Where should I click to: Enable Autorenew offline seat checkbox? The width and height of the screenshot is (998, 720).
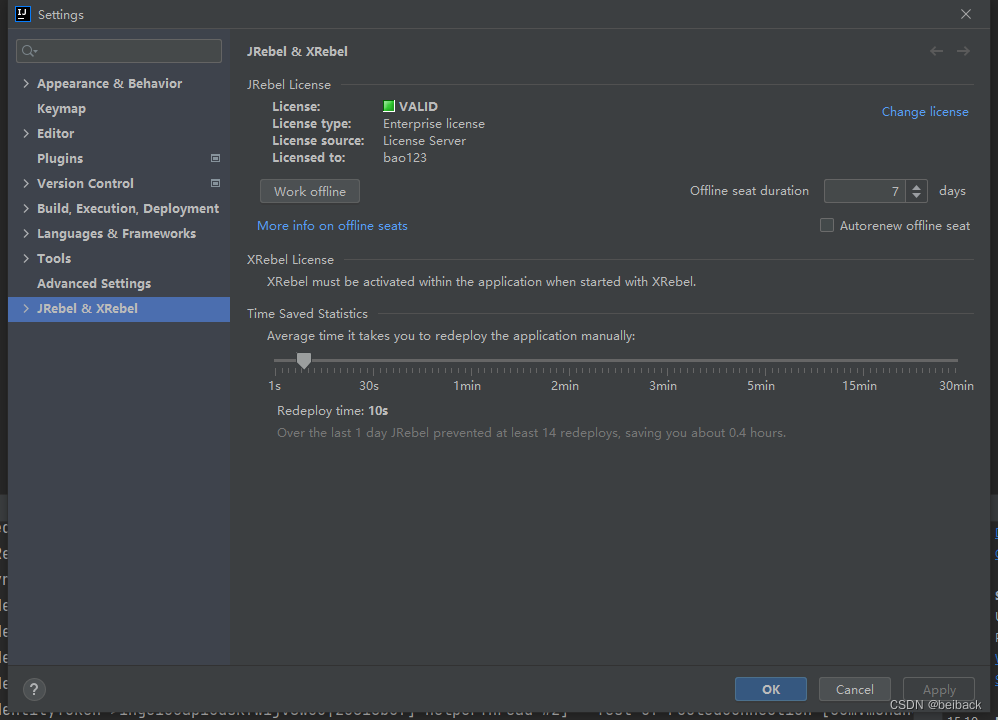click(827, 225)
